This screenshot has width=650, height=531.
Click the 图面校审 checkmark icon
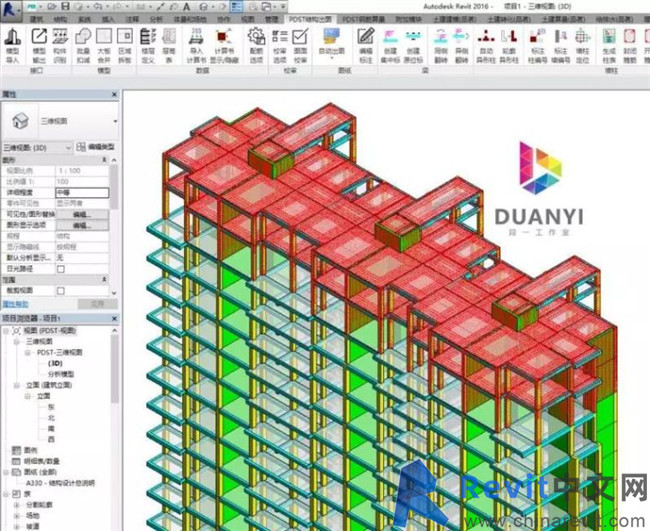300,36
